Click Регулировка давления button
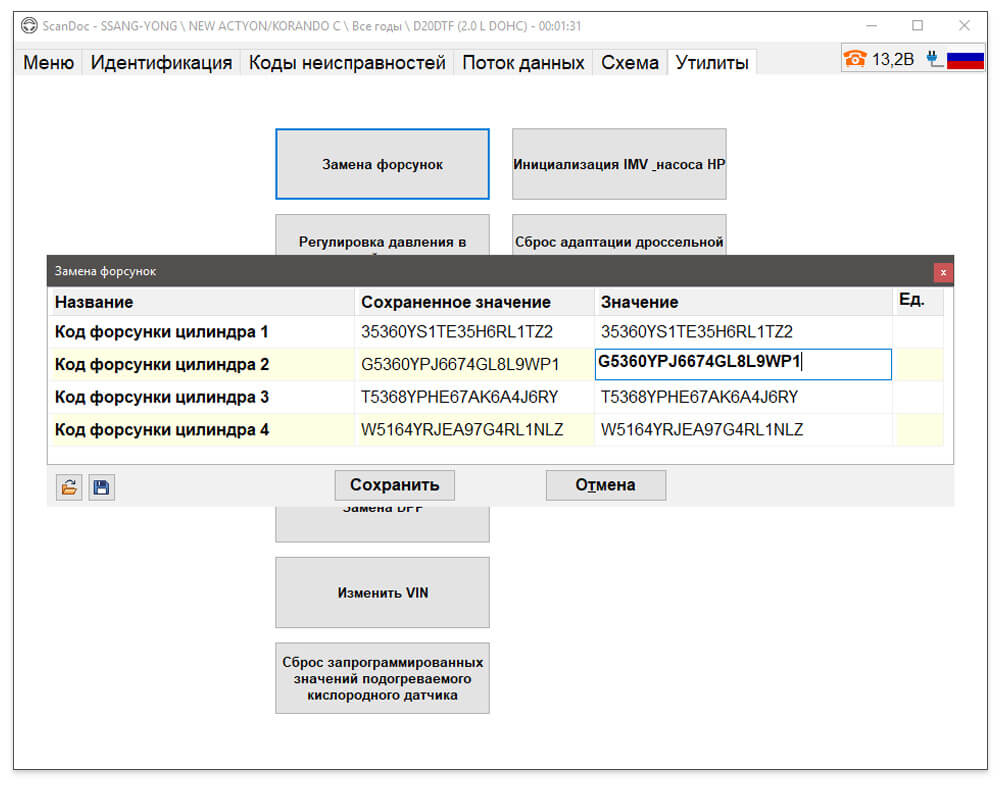The image size is (1000, 786). click(x=383, y=236)
